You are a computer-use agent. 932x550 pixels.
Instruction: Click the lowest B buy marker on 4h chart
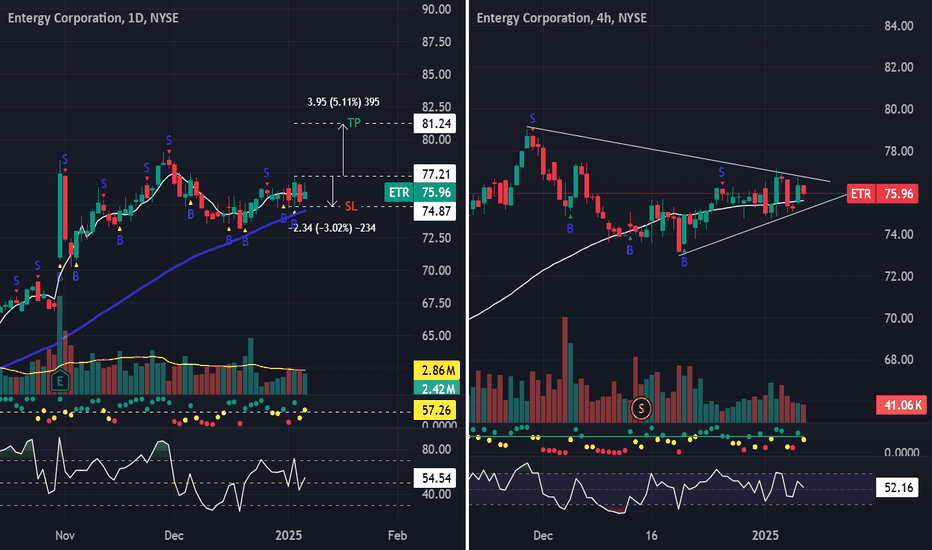coord(684,262)
